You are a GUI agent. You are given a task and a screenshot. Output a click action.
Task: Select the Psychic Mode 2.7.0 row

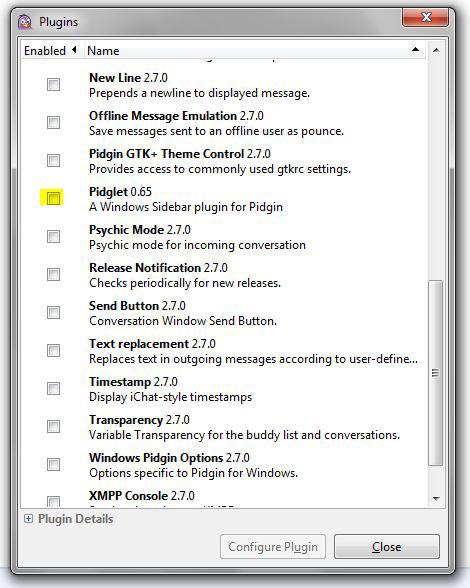(224, 237)
